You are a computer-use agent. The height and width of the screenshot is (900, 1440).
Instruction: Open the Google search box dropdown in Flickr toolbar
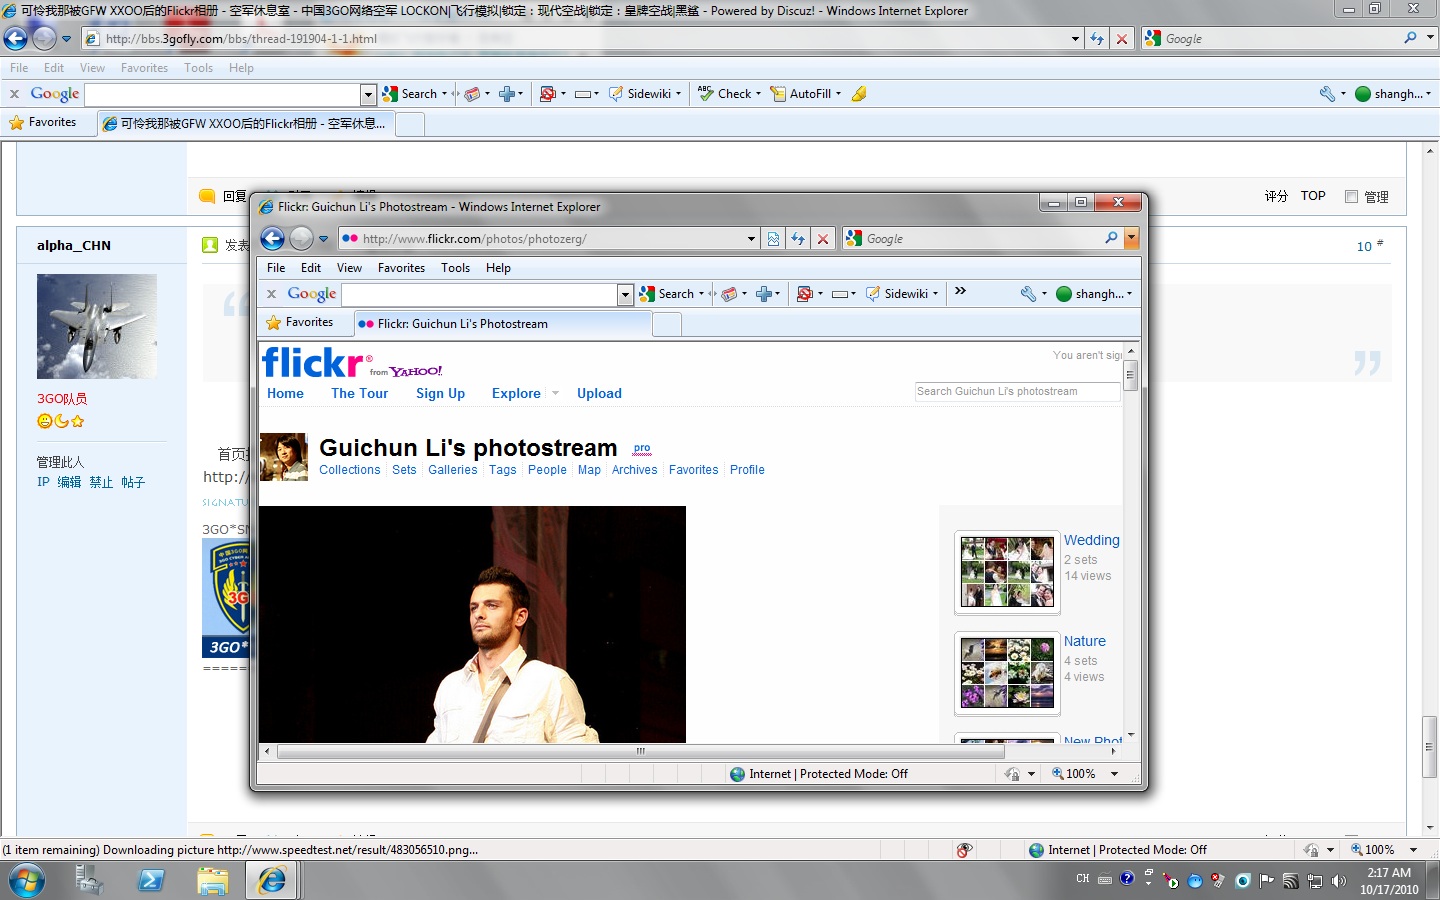(625, 294)
